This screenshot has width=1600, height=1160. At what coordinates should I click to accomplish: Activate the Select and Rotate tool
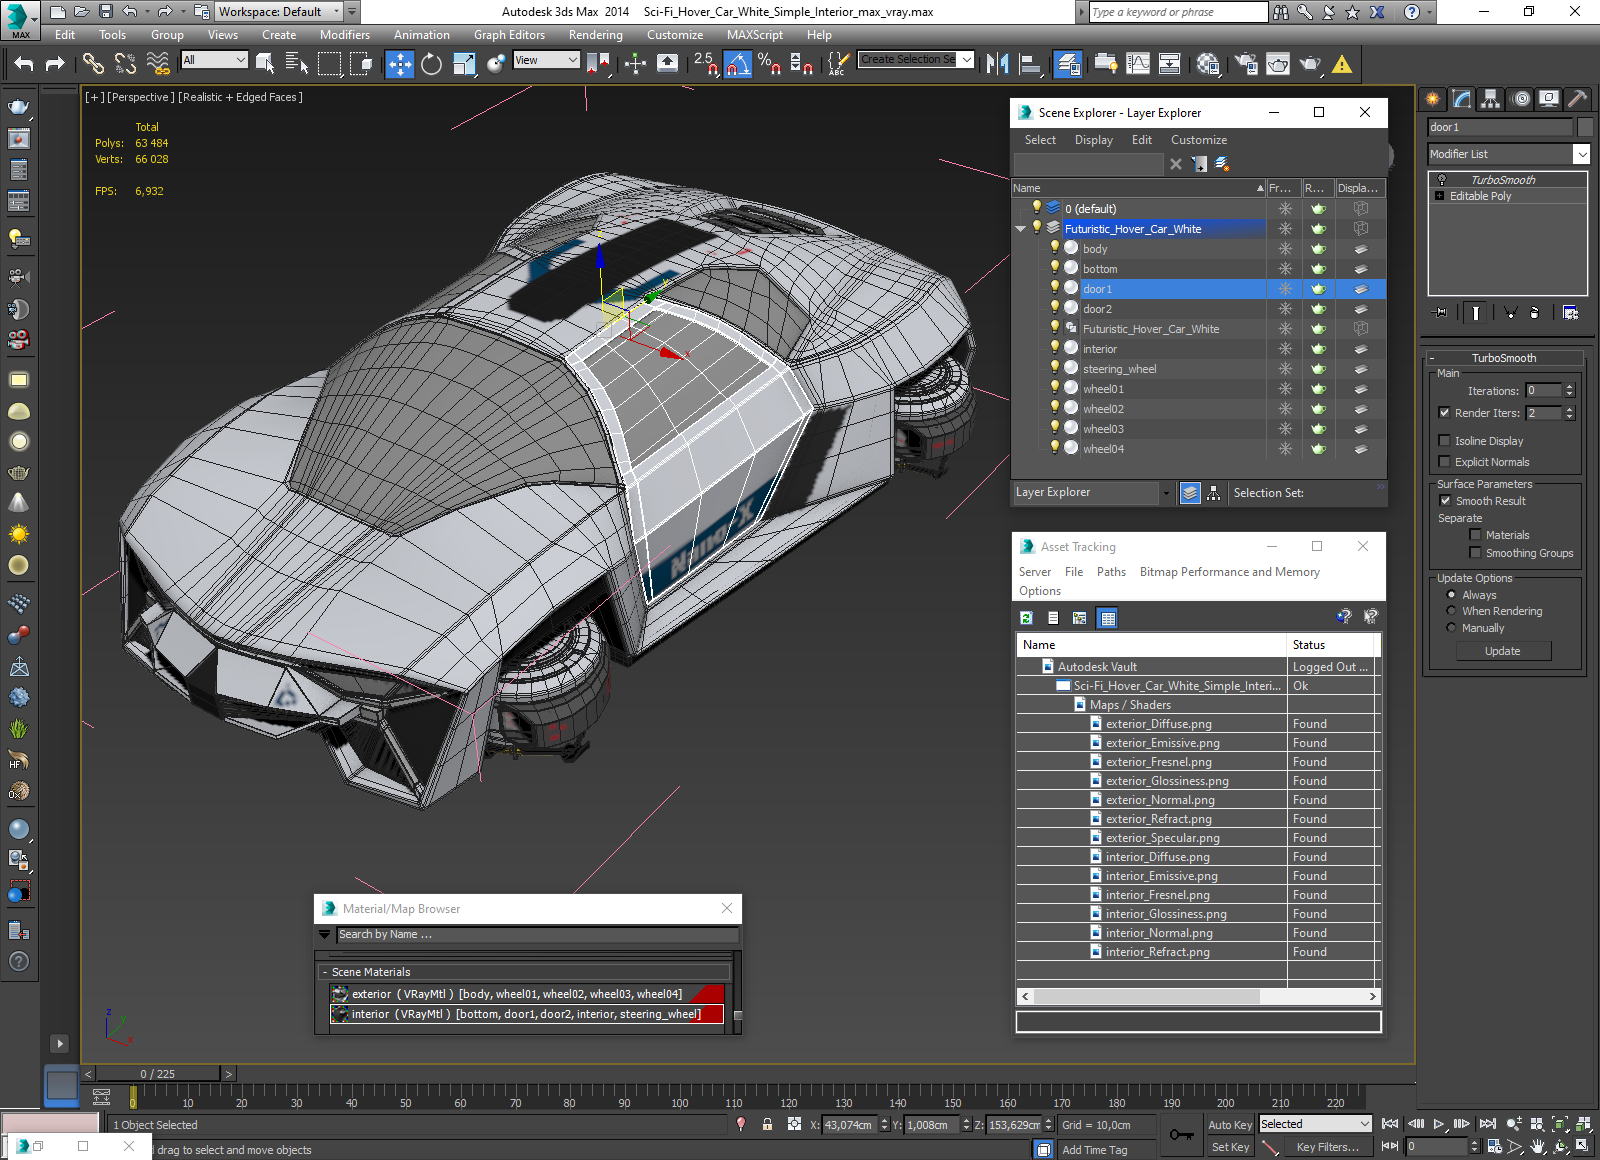point(431,64)
